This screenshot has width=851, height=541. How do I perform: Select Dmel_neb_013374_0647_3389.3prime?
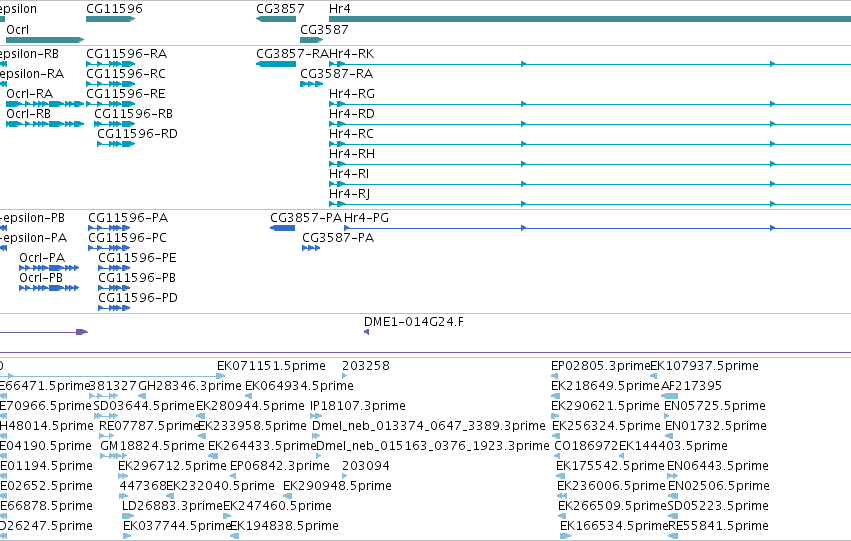tap(429, 426)
